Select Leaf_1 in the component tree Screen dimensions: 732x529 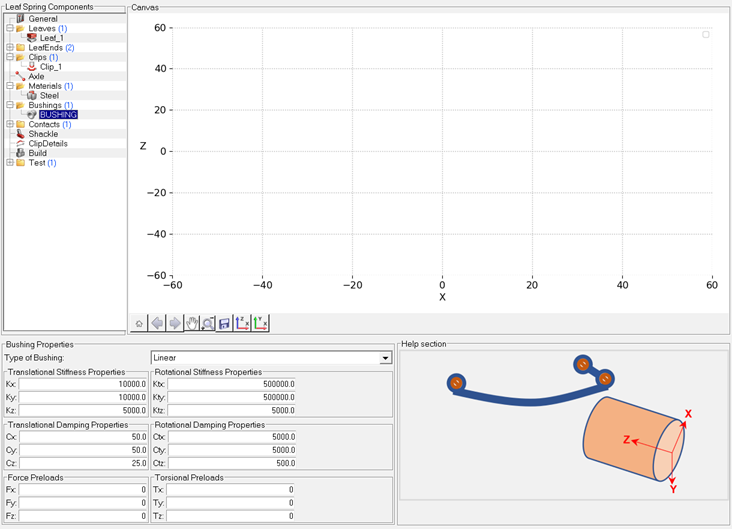tap(51, 38)
